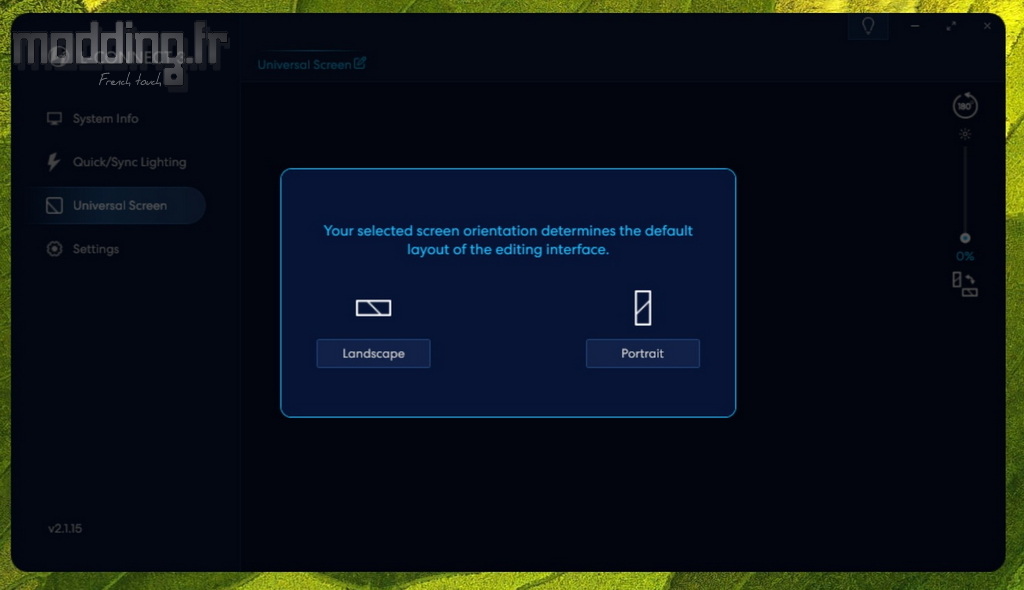Switch to the Universal Screen tab header
Viewport: 1024px width, 590px height.
[304, 65]
